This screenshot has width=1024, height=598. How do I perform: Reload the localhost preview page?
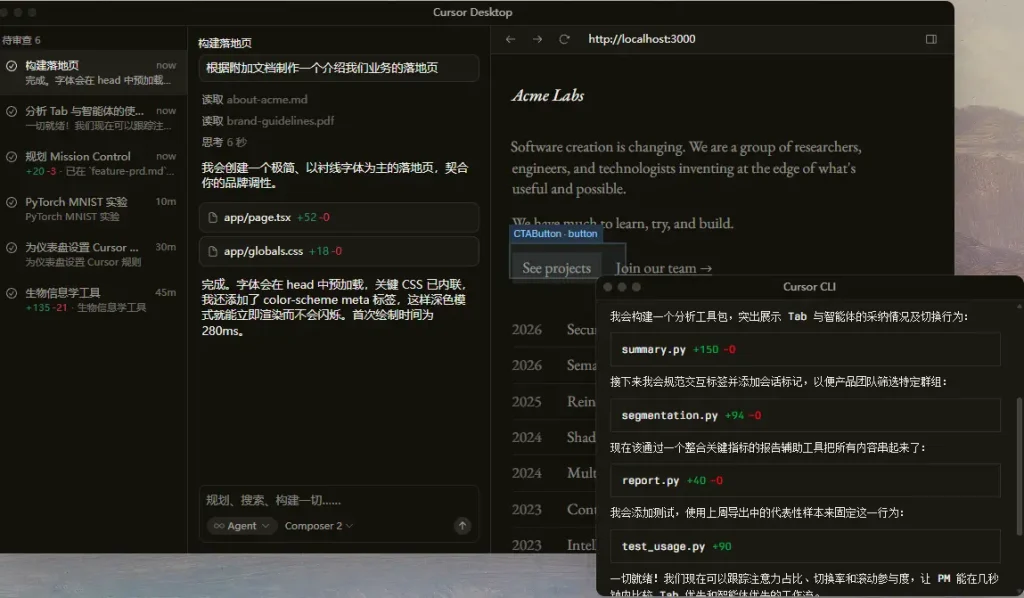tap(564, 39)
